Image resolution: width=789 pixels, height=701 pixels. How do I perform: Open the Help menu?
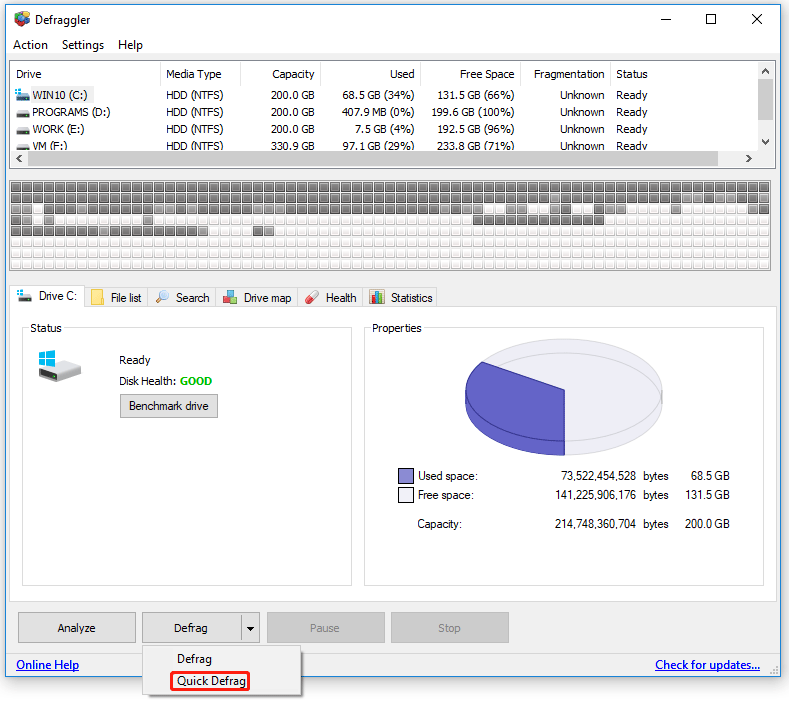pos(130,45)
